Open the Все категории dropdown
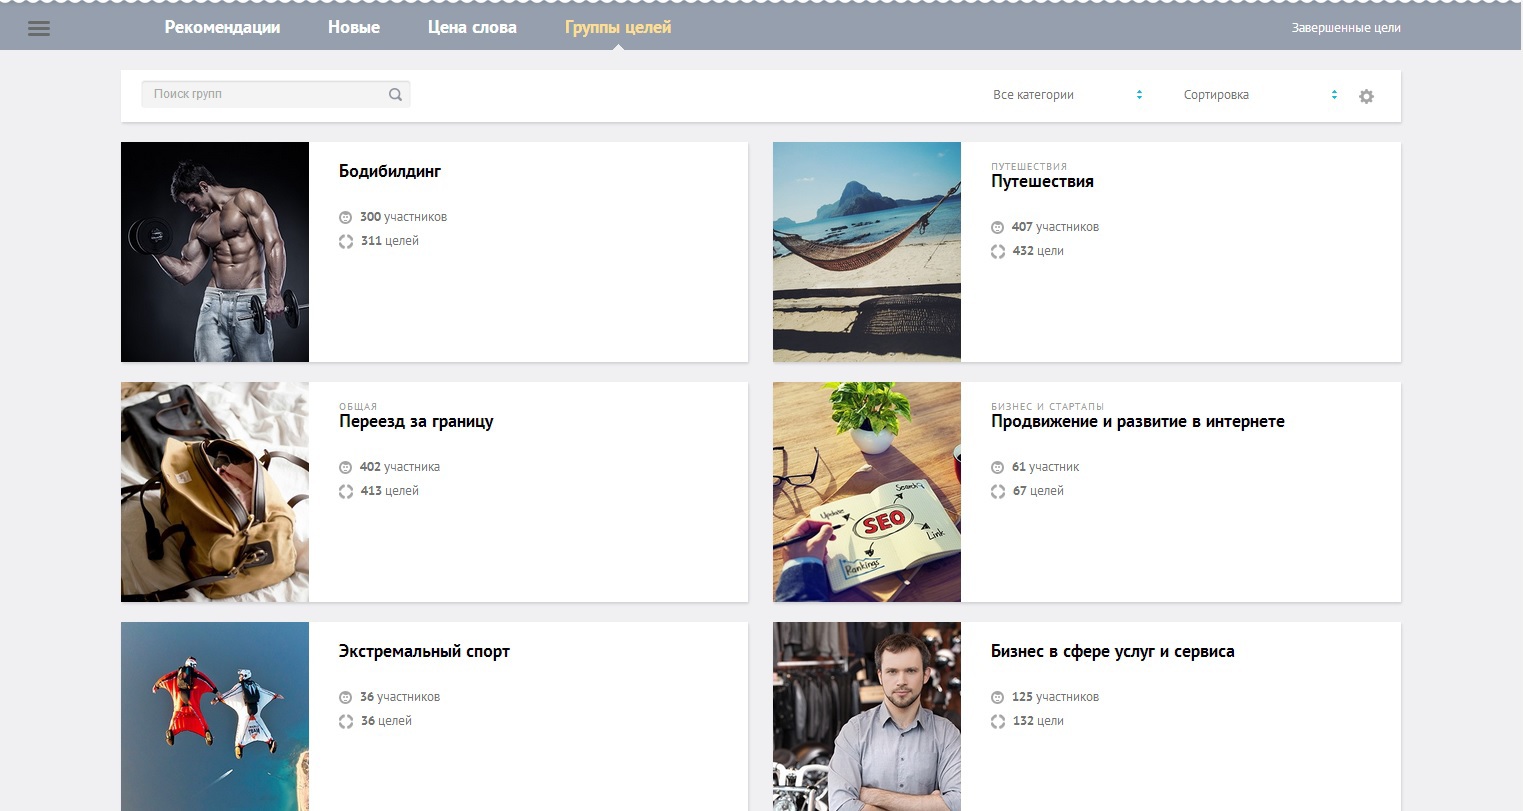This screenshot has width=1523, height=811. pos(1035,94)
